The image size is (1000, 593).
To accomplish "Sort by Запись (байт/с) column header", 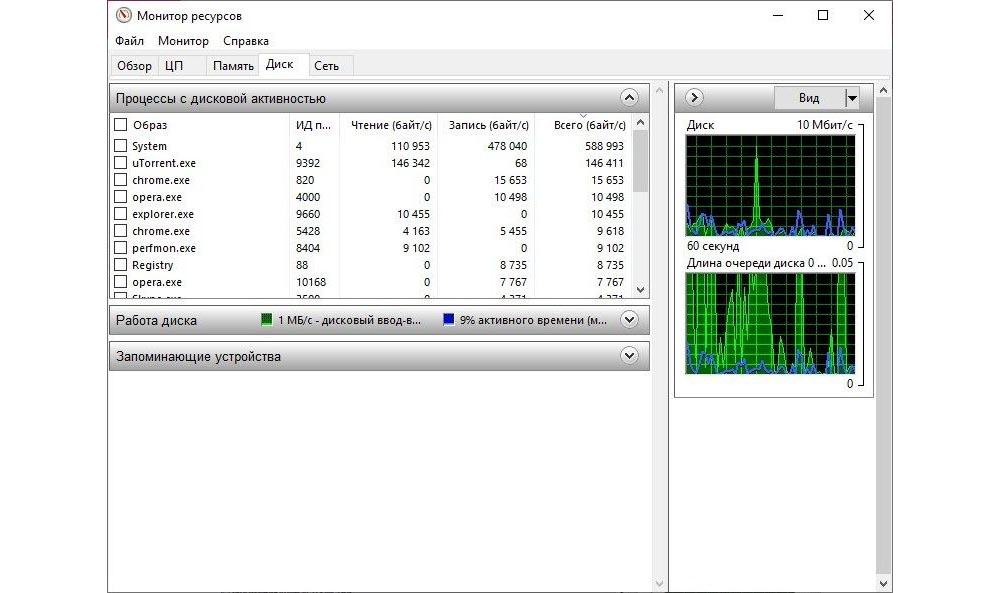I will tap(487, 125).
